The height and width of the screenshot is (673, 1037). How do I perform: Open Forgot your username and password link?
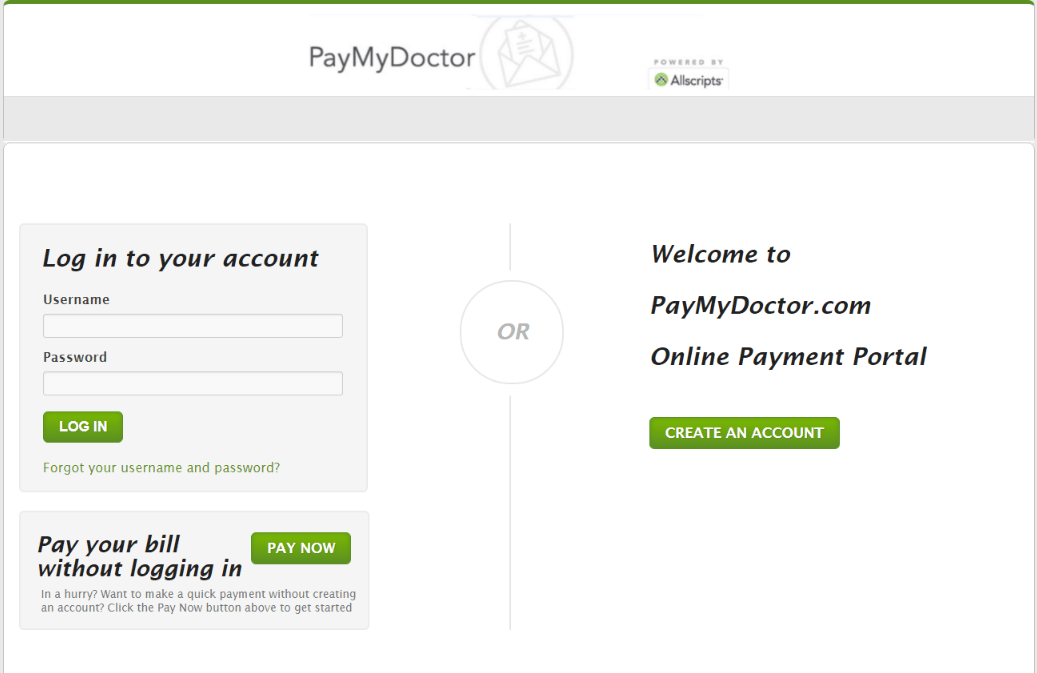(161, 467)
